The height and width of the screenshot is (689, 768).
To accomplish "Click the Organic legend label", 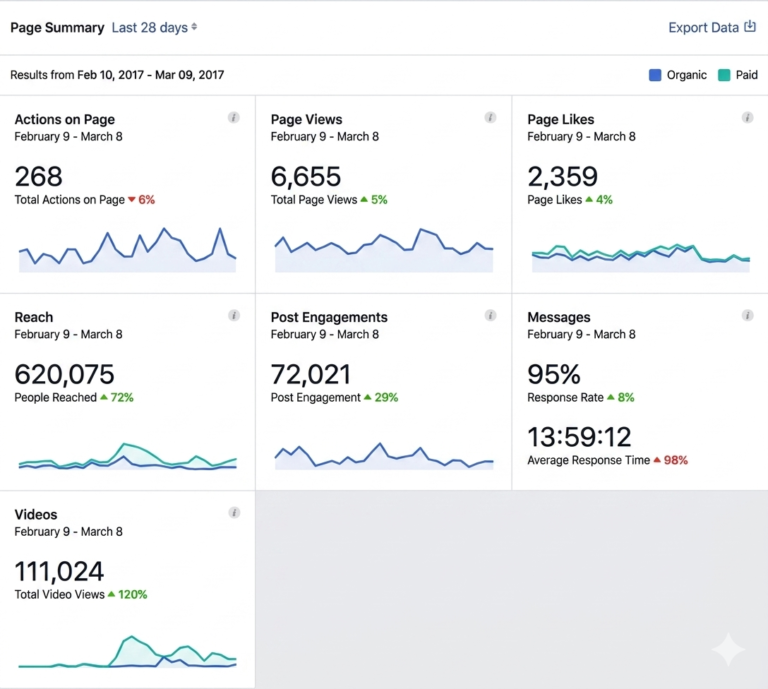I will click(x=687, y=75).
